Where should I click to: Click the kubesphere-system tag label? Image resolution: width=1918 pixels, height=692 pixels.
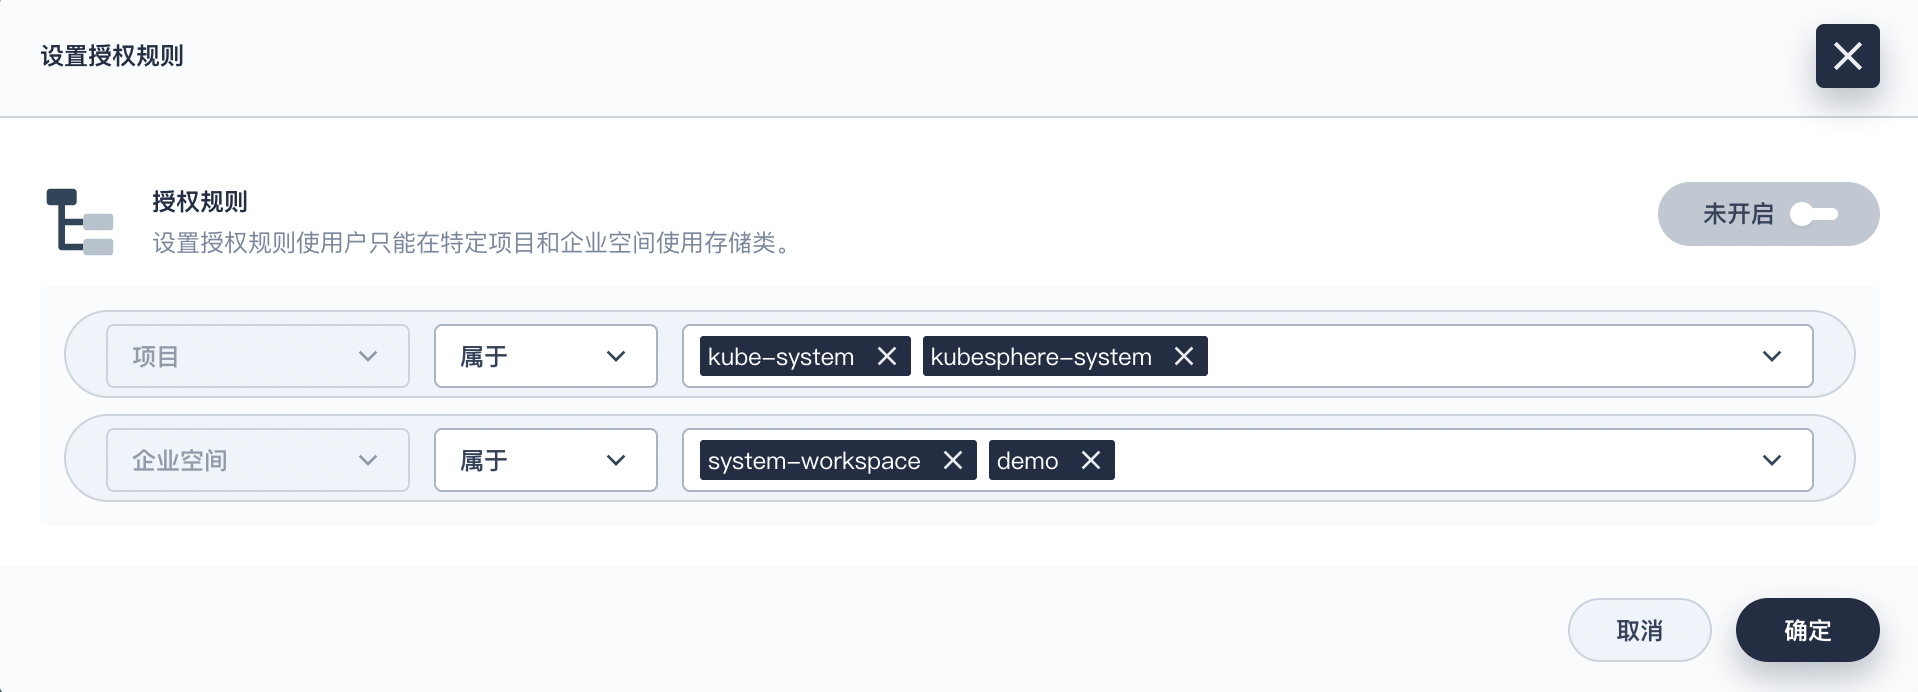click(x=1041, y=357)
